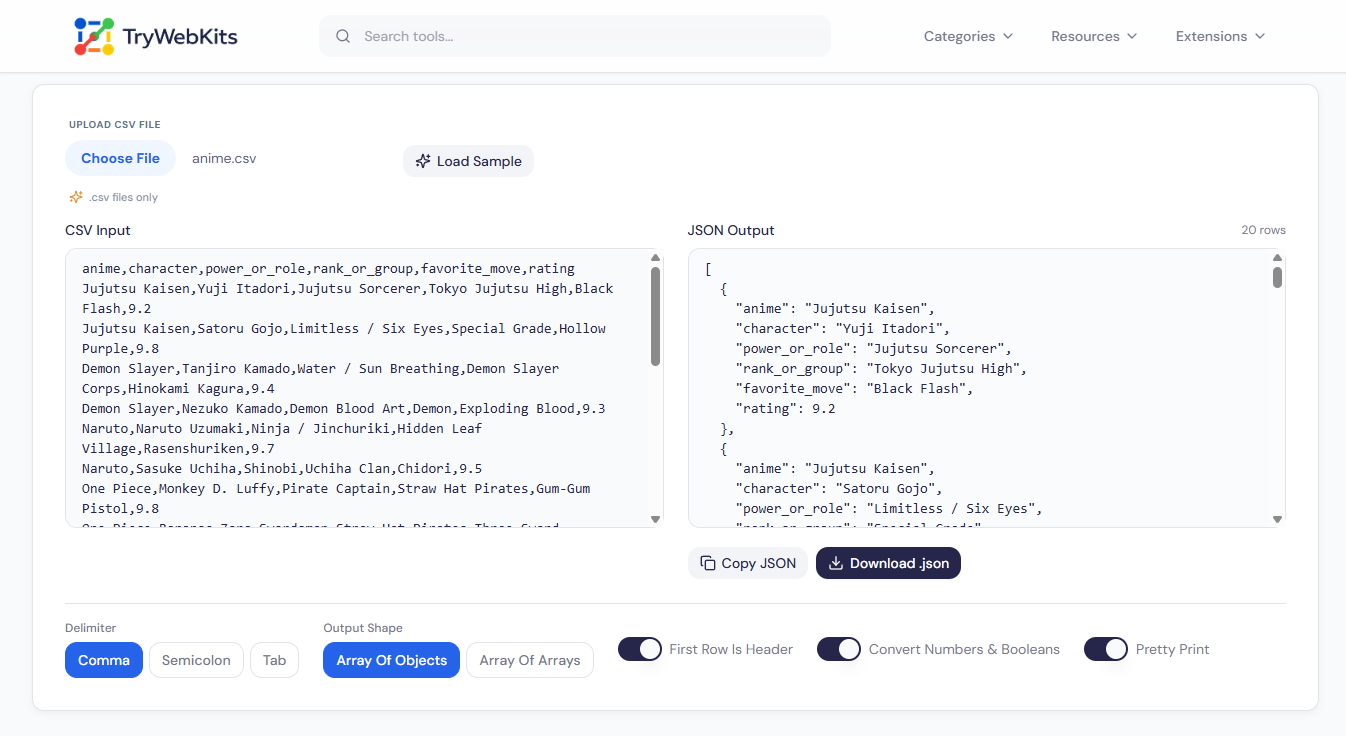Open the Extensions dropdown menu
Viewport: 1346px width, 736px height.
point(1220,36)
